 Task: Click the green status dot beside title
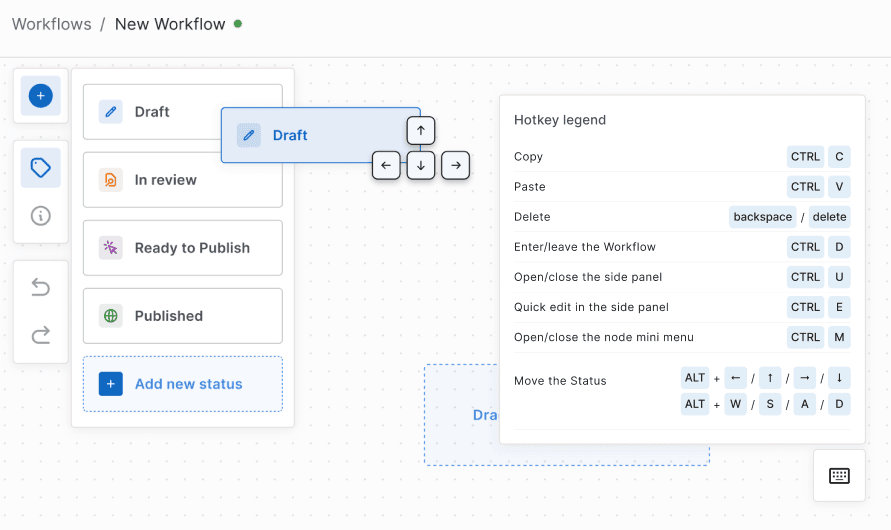click(x=238, y=24)
